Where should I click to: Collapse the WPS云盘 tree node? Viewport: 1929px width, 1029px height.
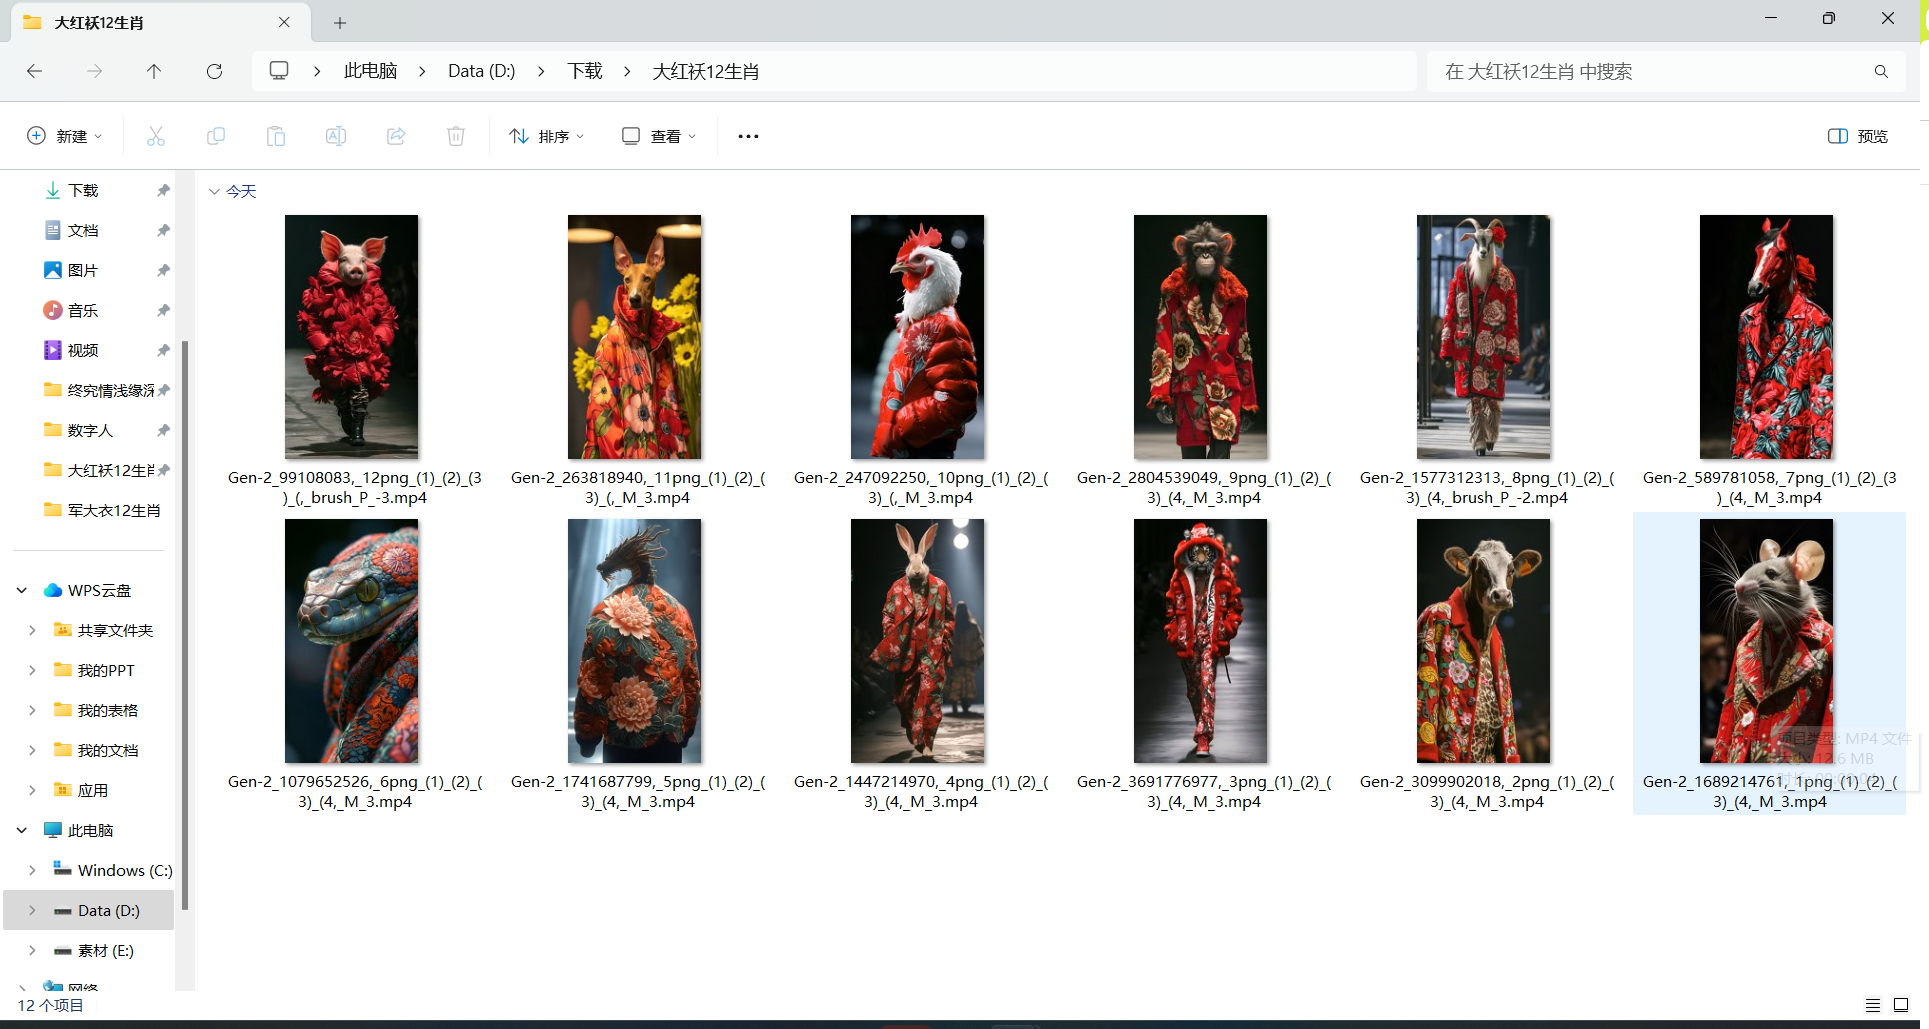click(x=22, y=590)
